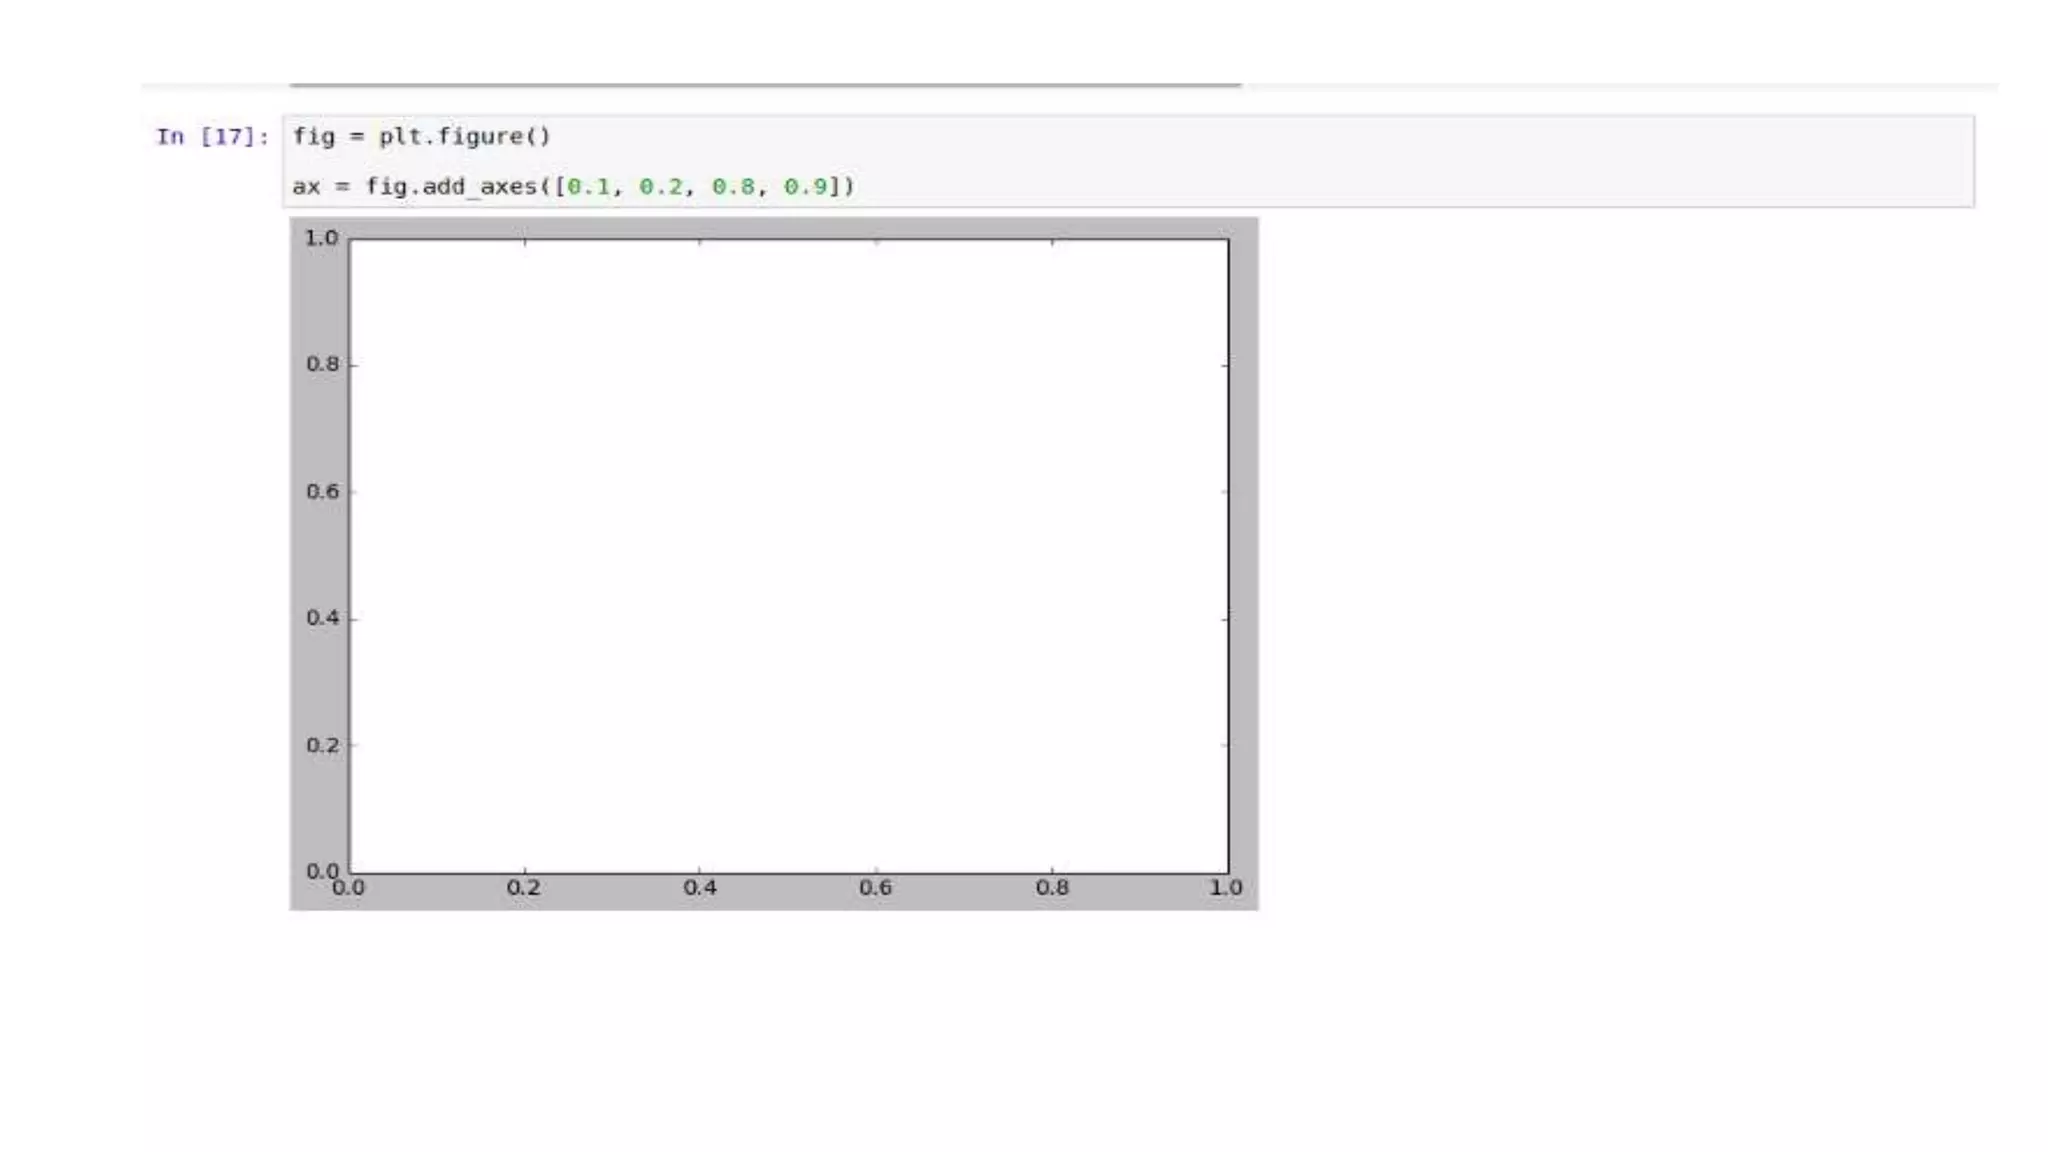The width and height of the screenshot is (2048, 1152).
Task: Click the center of the white plot area
Action: point(788,556)
